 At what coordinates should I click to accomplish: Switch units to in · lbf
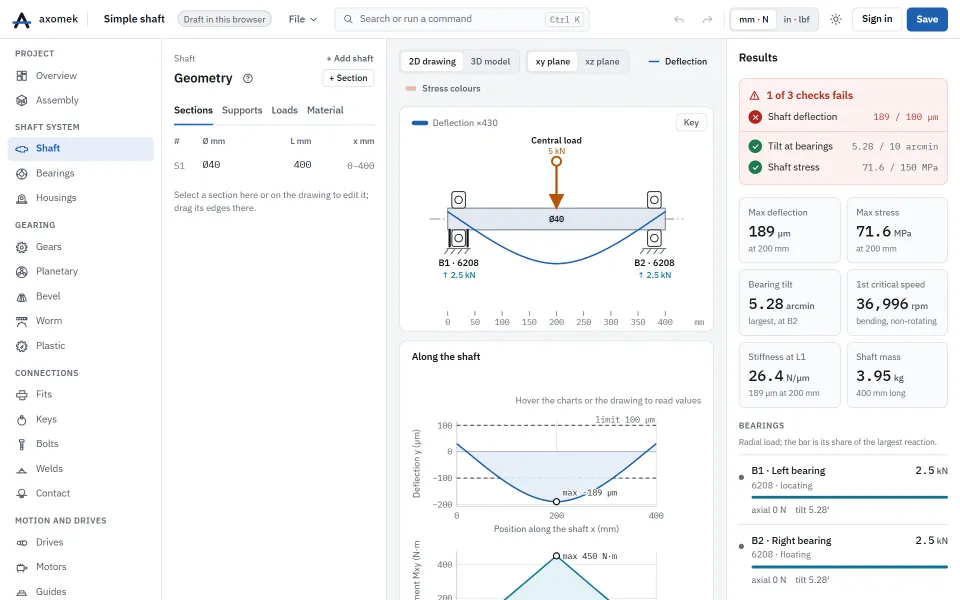tap(797, 20)
